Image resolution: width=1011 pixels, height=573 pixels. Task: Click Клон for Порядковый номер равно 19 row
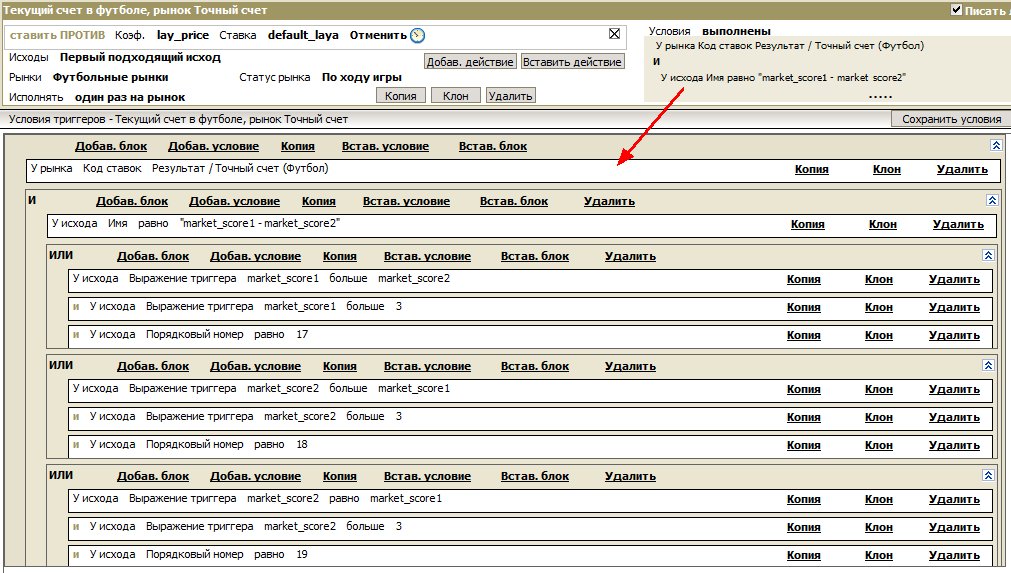point(879,556)
